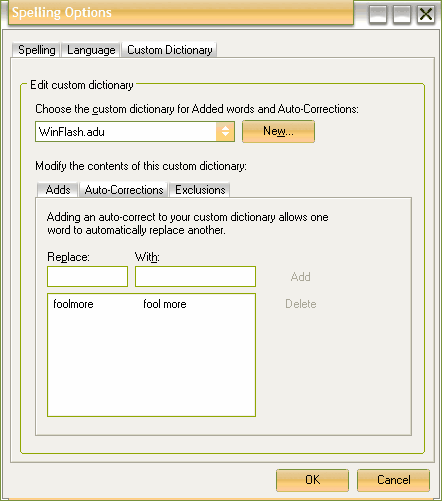
Task: Select the Custom Dictionary tab
Action: click(169, 50)
